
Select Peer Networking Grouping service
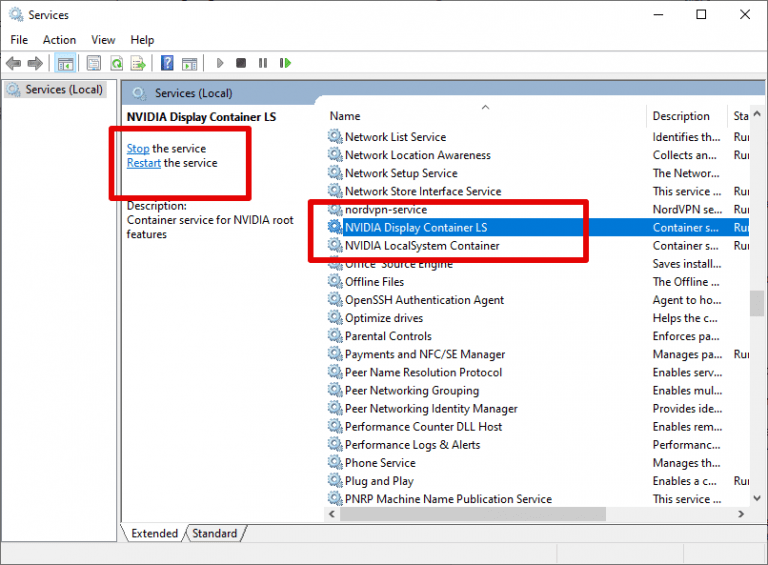click(537, 390)
